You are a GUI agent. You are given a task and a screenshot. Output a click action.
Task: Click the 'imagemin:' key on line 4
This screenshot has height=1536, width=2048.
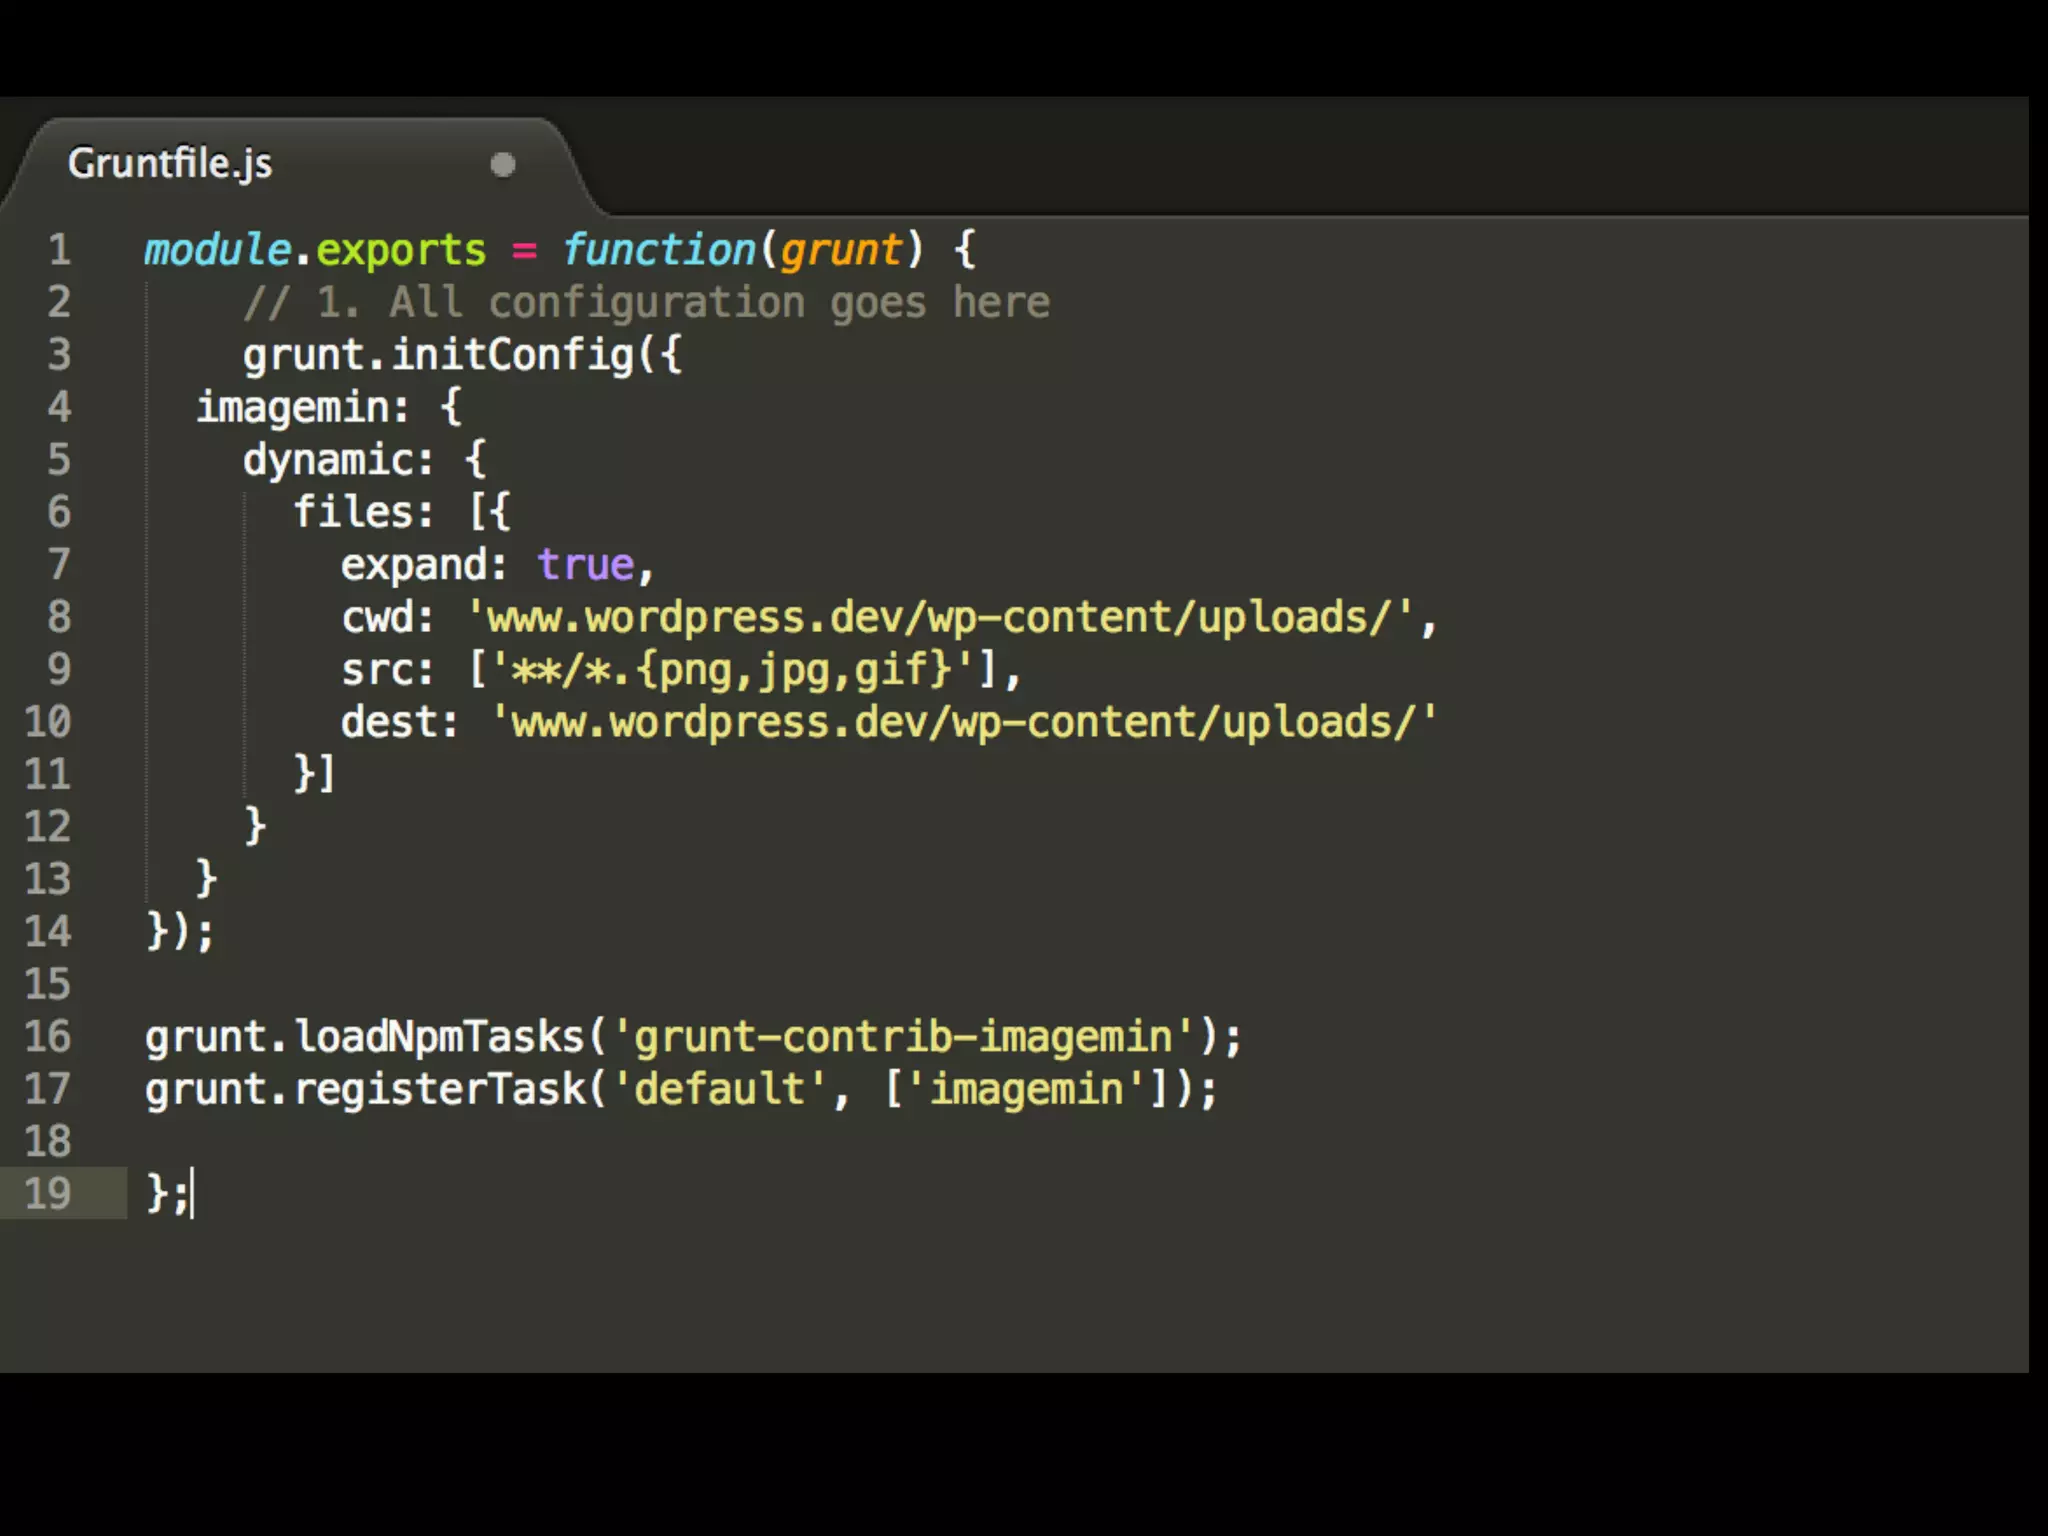[x=302, y=408]
